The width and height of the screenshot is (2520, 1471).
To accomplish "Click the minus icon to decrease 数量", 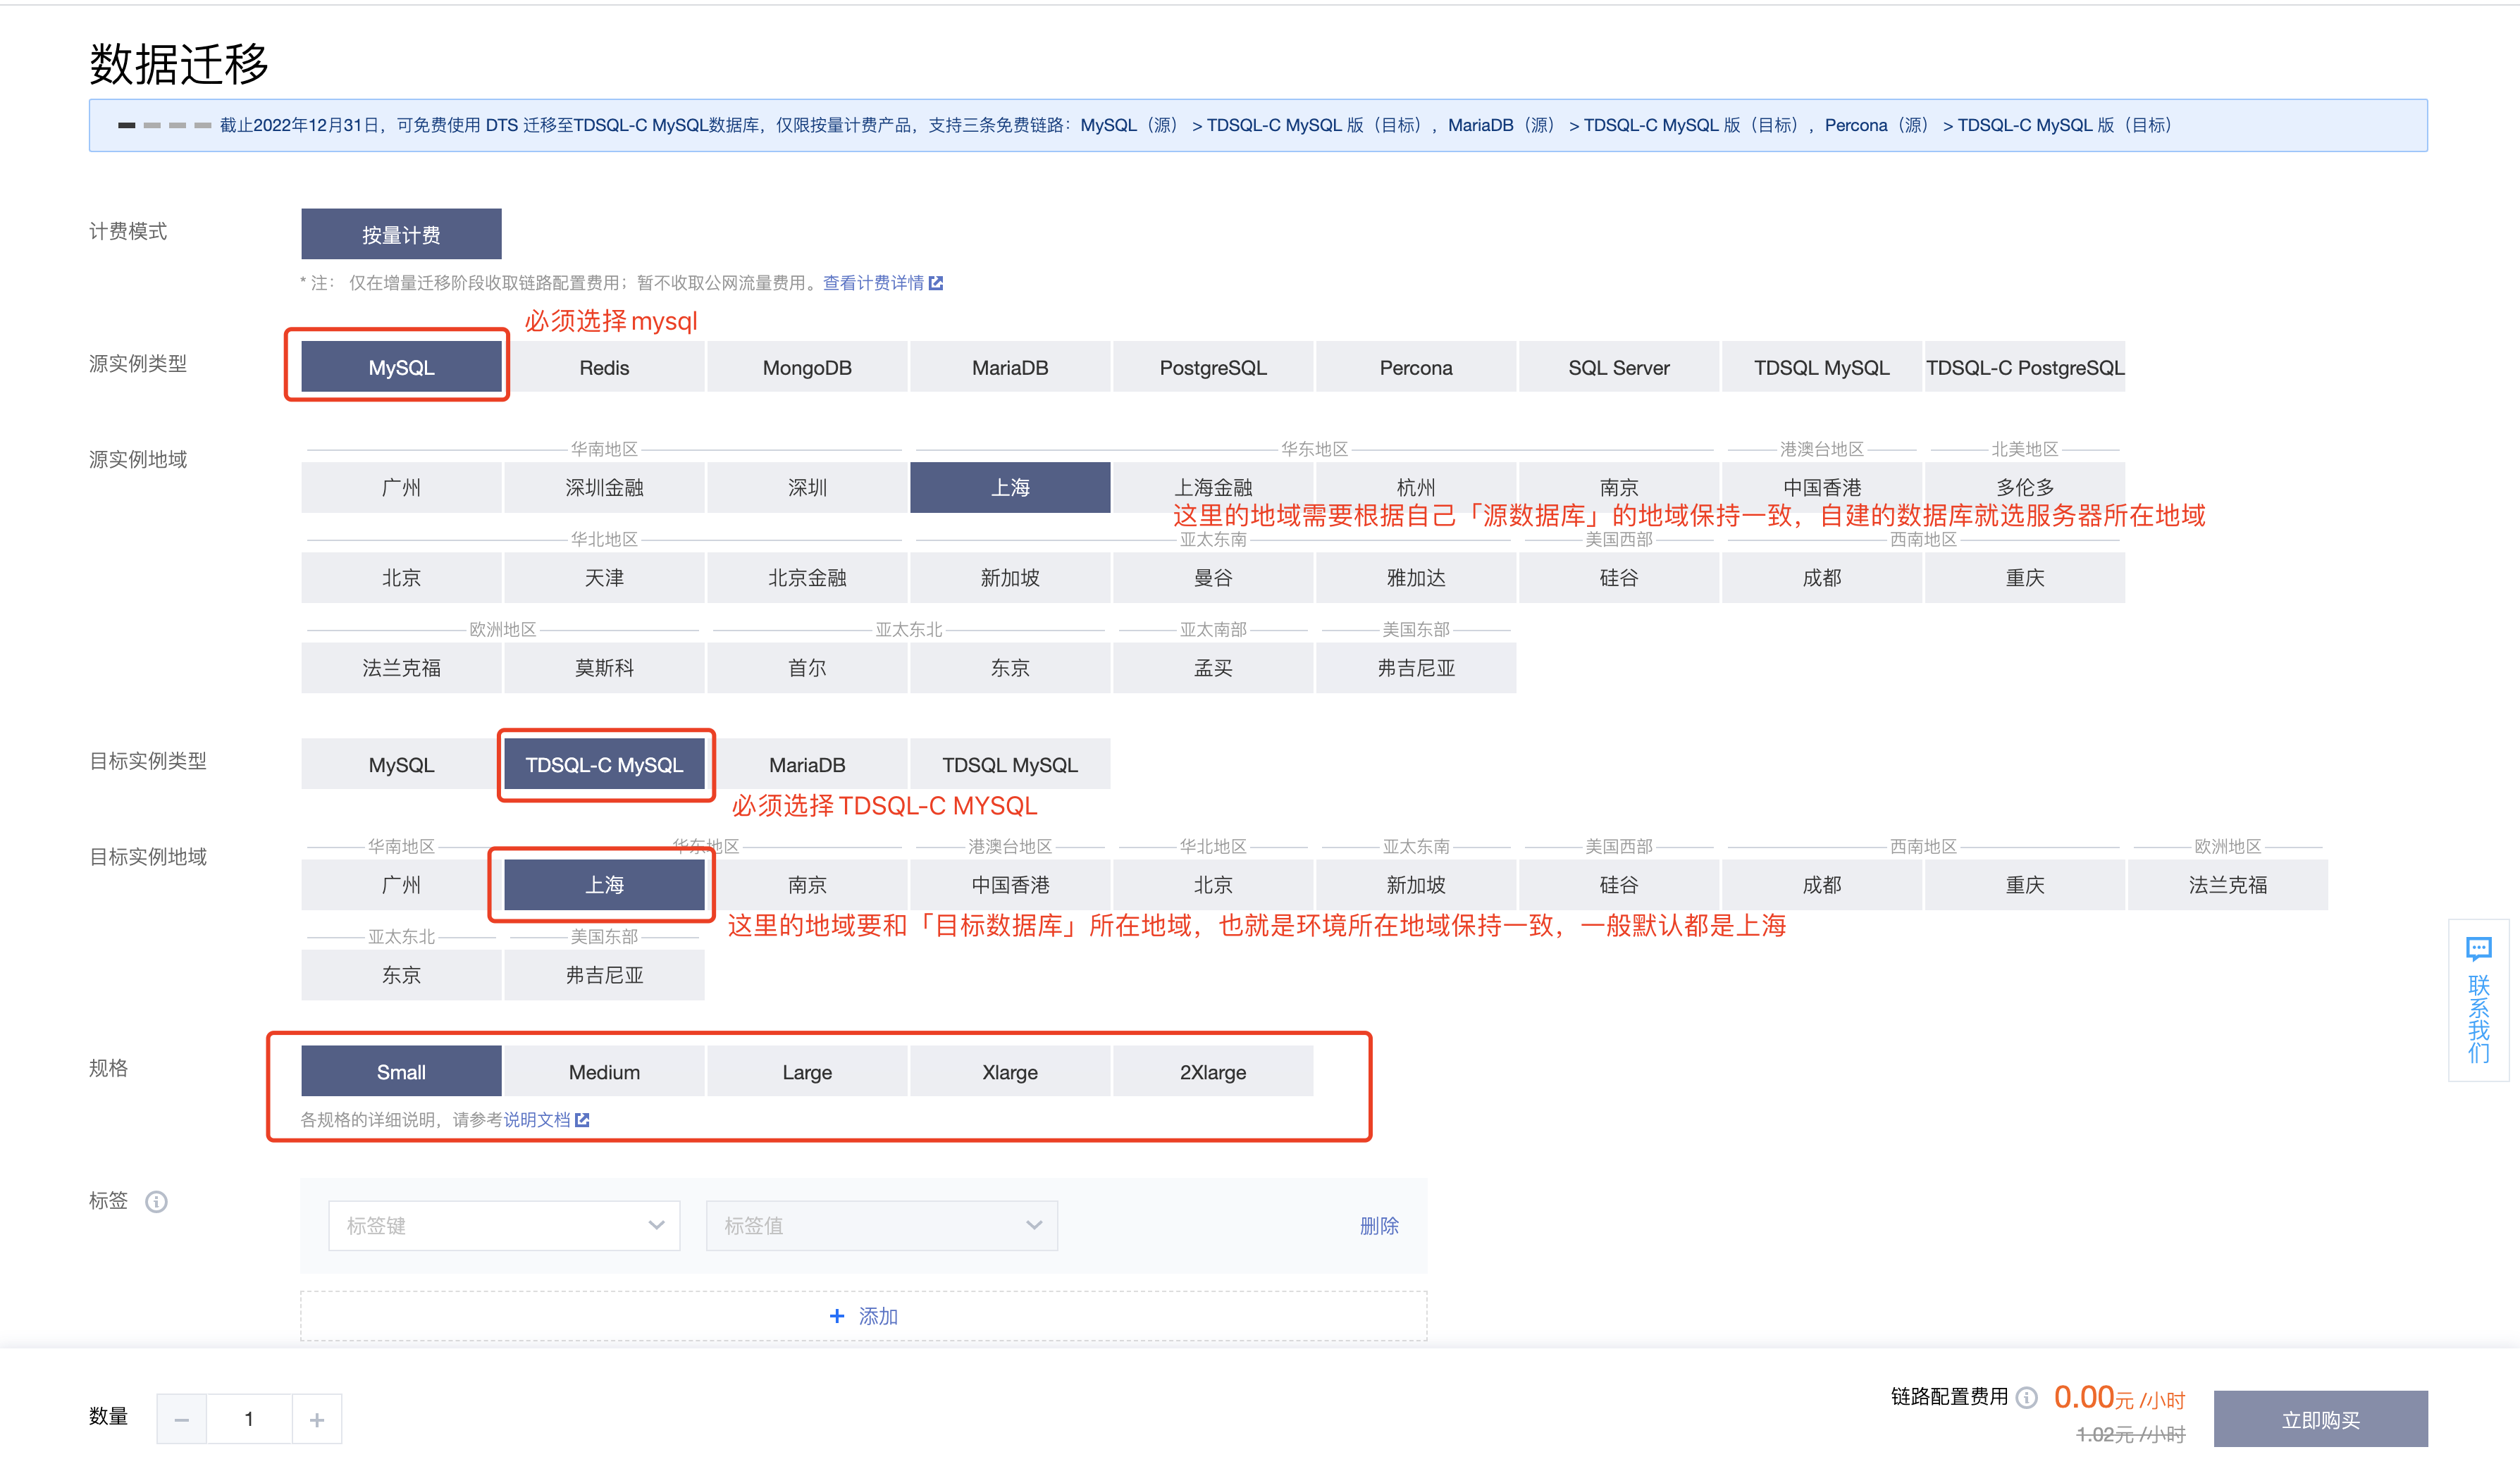I will pos(181,1419).
